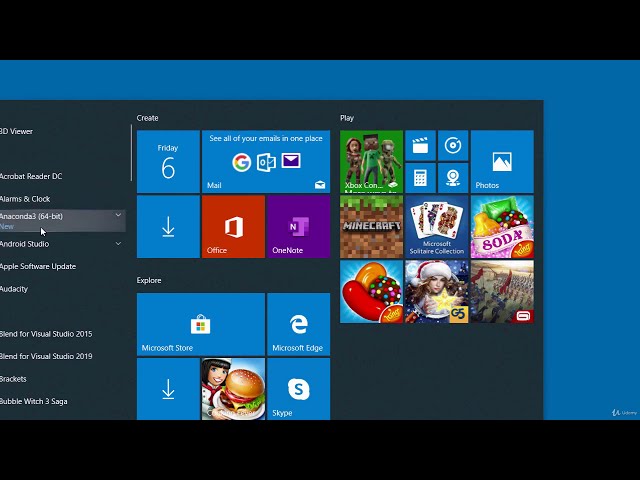Click the Explore group heading

[149, 280]
